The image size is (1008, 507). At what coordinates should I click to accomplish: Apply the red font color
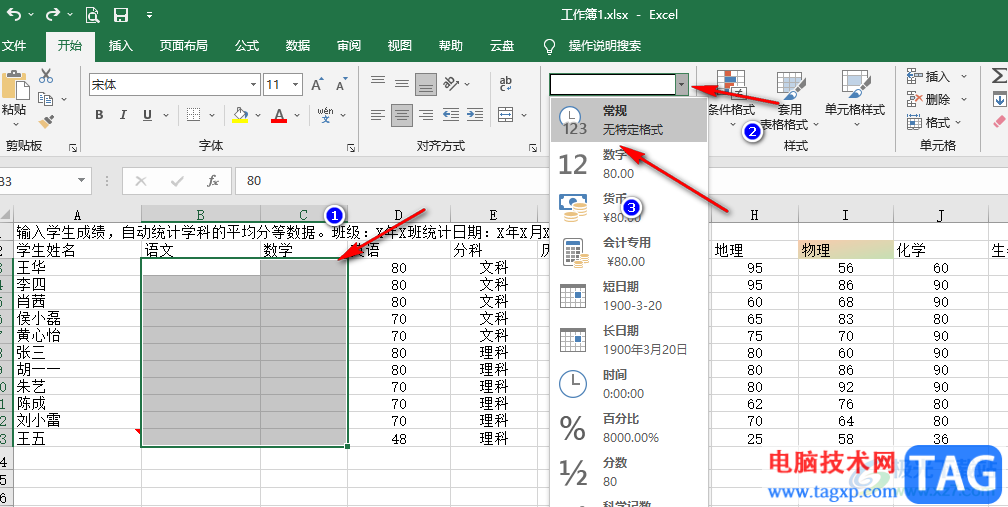point(279,115)
